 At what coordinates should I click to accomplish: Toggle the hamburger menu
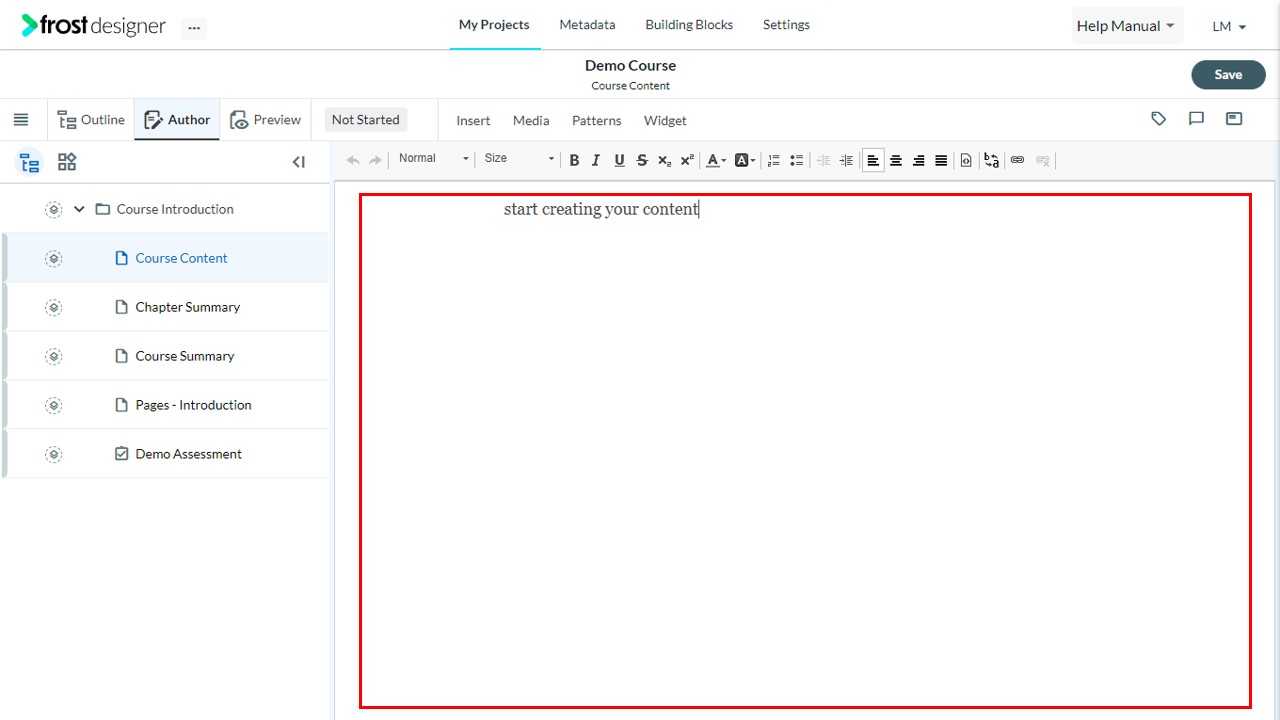21,120
